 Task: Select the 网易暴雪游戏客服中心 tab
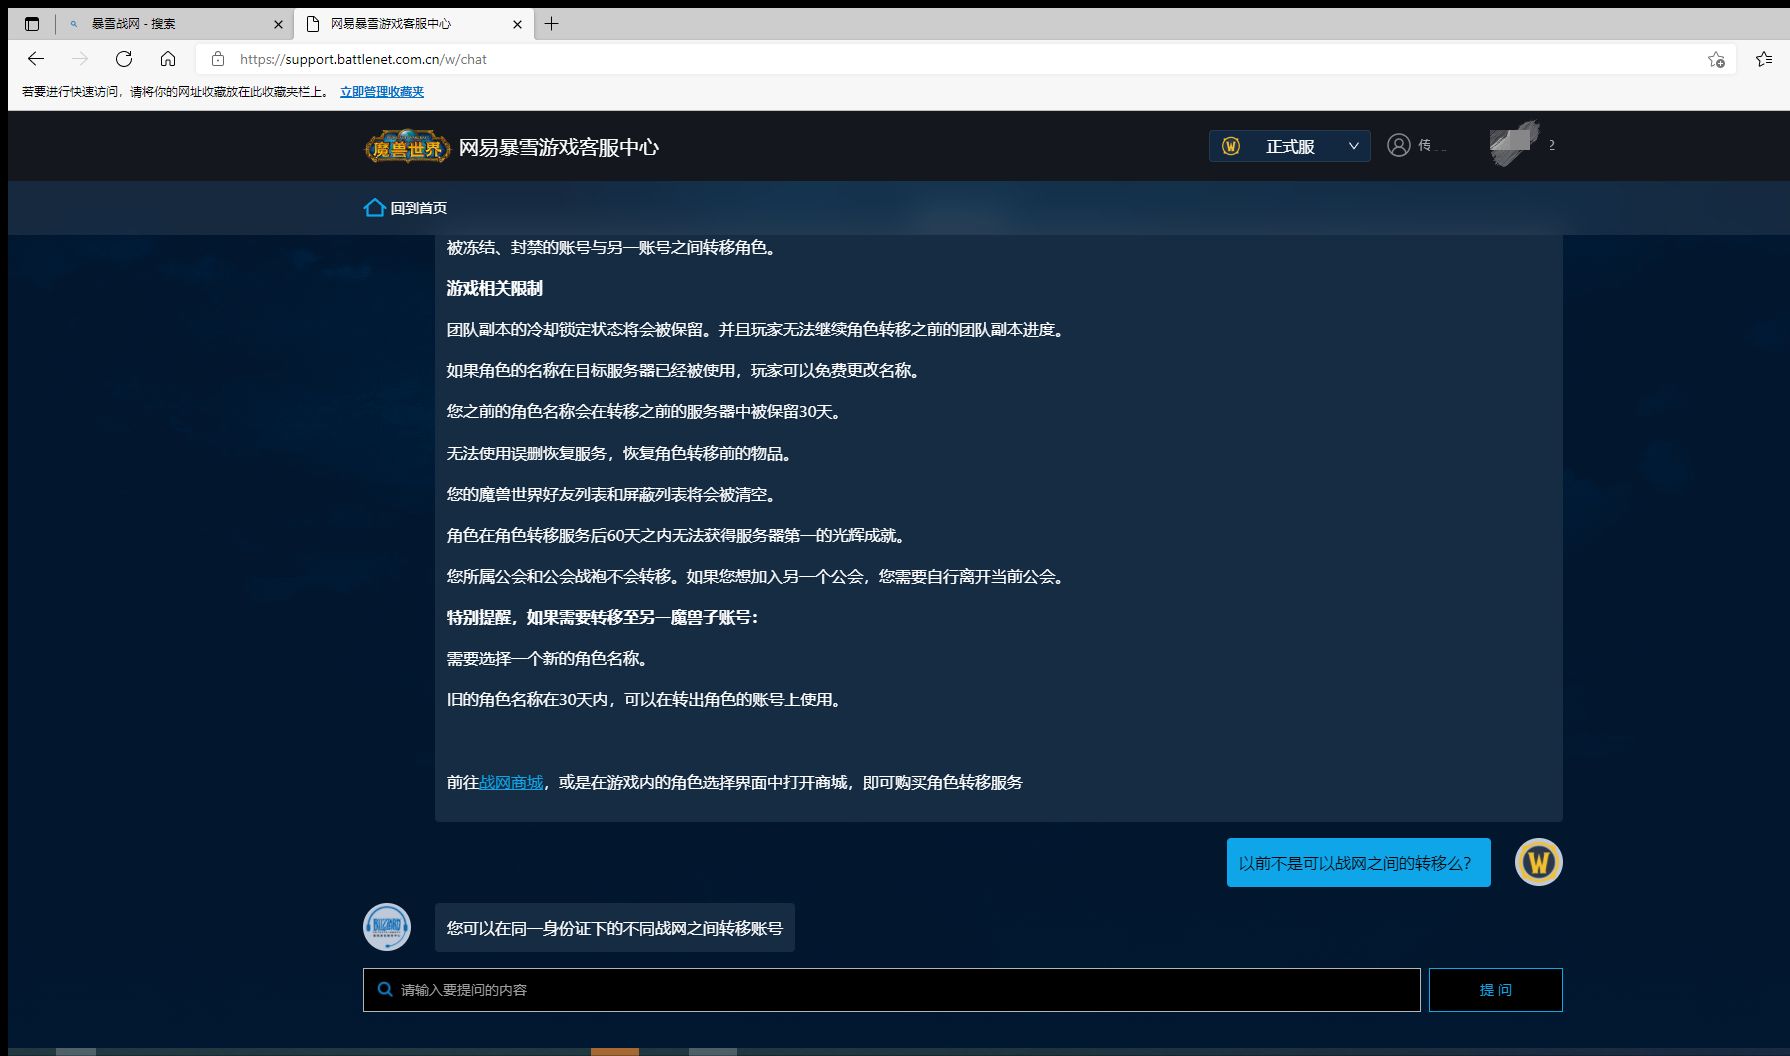click(x=412, y=24)
